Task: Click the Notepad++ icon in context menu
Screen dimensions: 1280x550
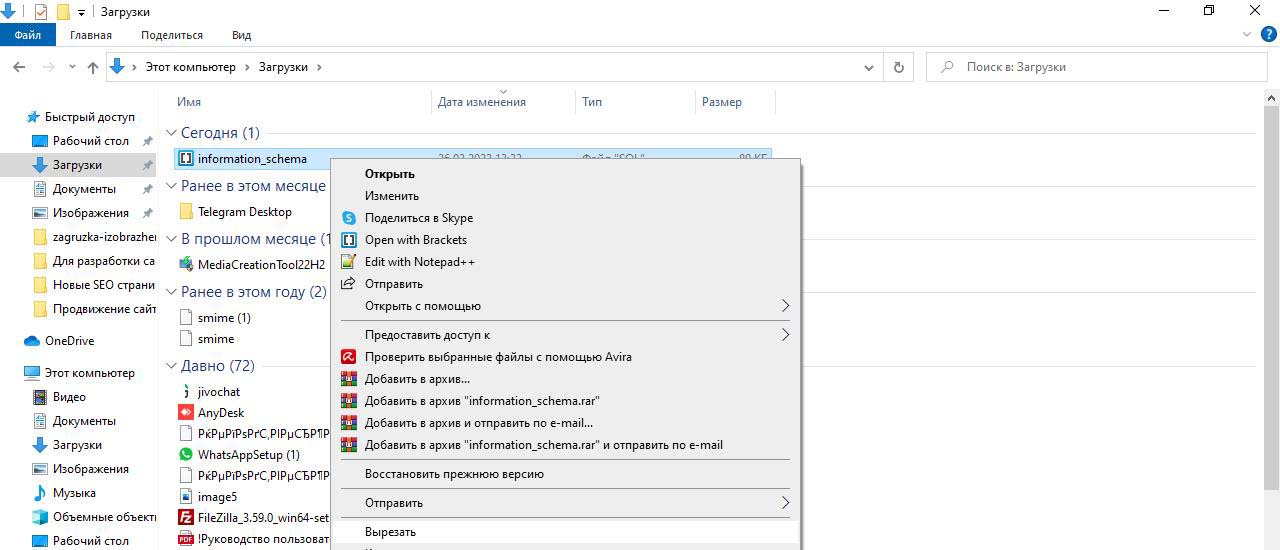Action: pyautogui.click(x=348, y=262)
